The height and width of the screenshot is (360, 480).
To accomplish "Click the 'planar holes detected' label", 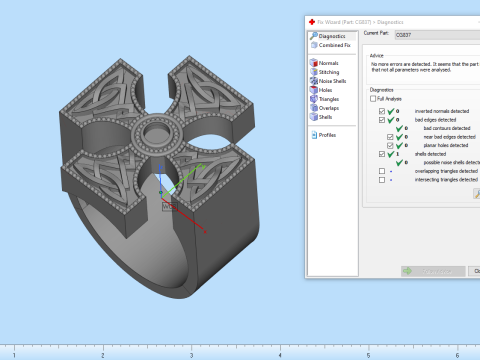I will 446,145.
